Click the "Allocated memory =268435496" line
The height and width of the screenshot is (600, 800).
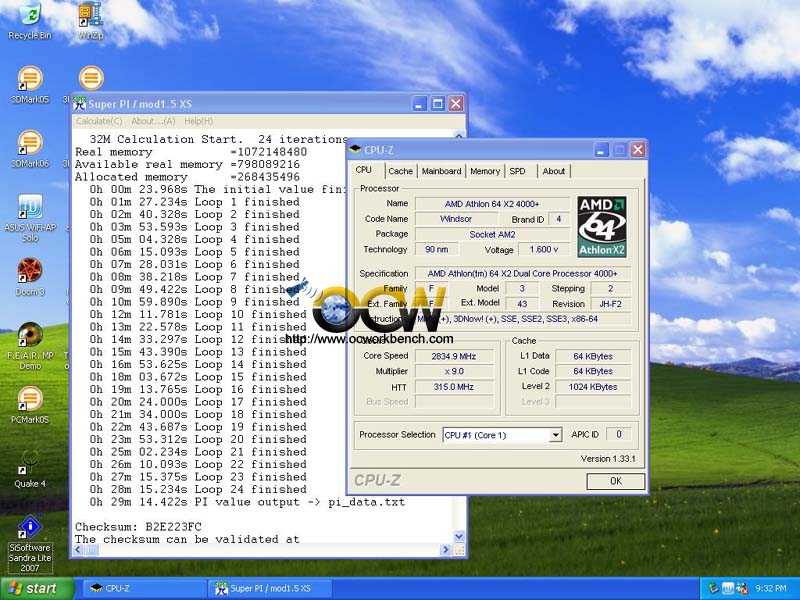pos(187,177)
